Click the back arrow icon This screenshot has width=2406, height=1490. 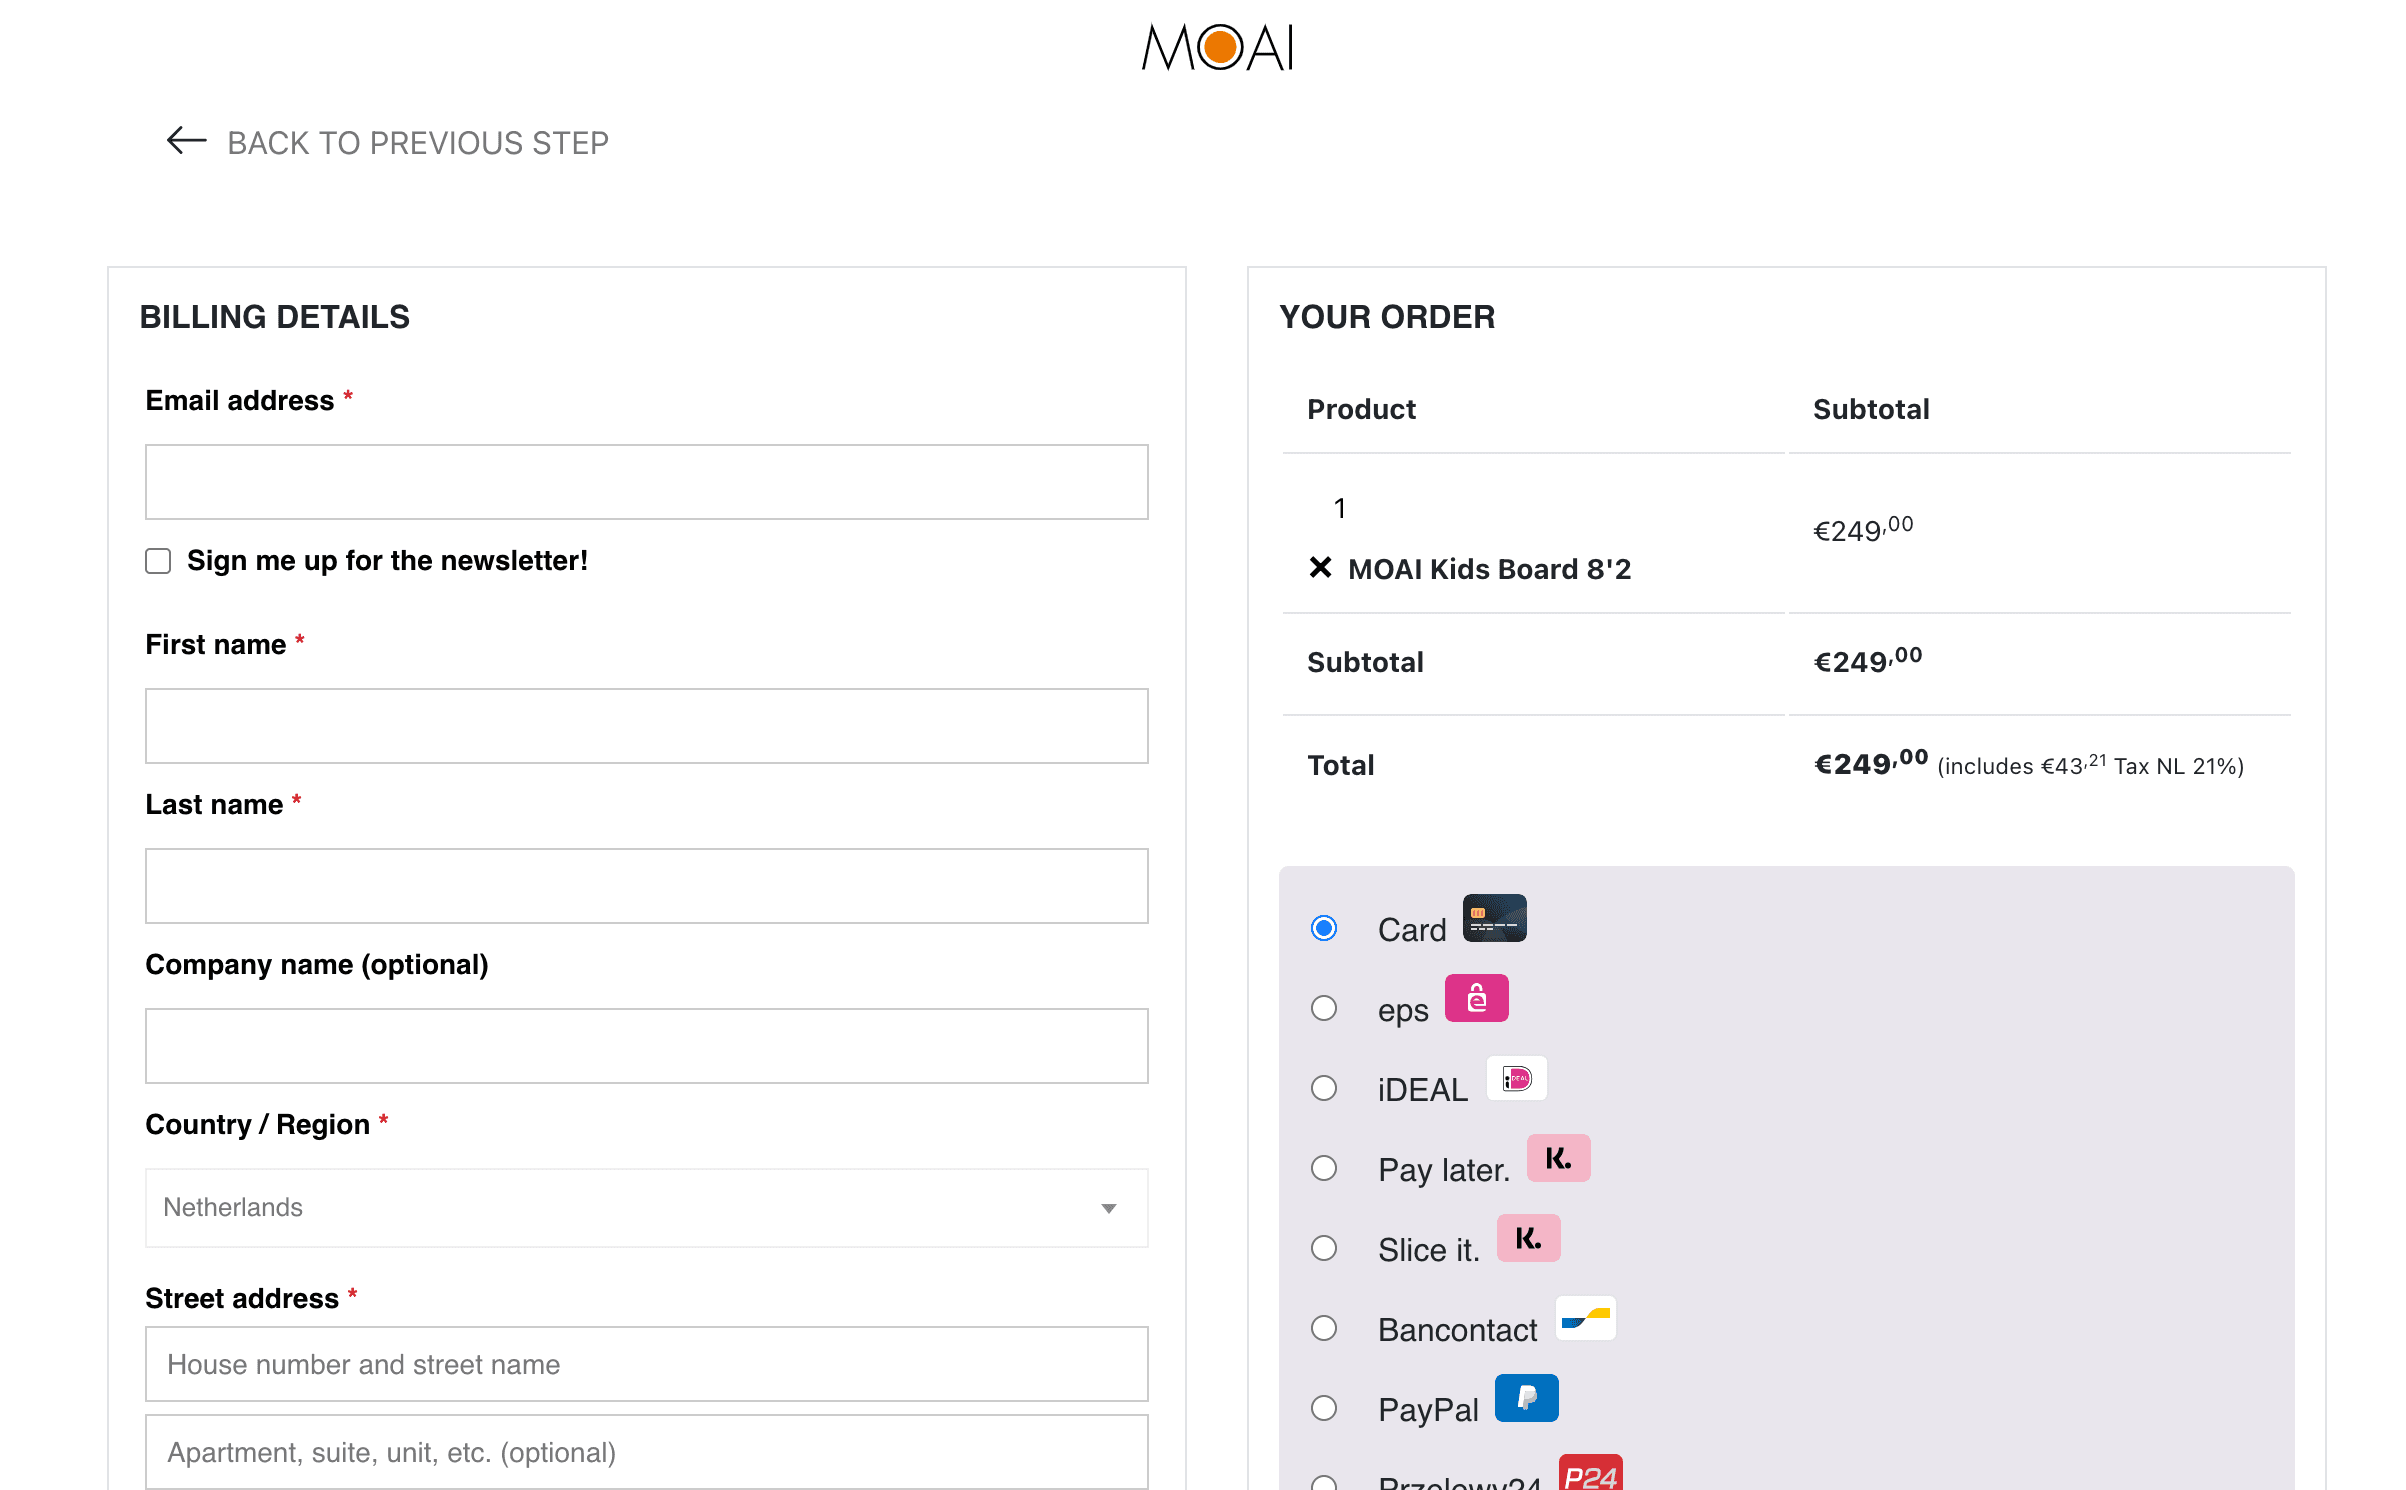[x=186, y=141]
